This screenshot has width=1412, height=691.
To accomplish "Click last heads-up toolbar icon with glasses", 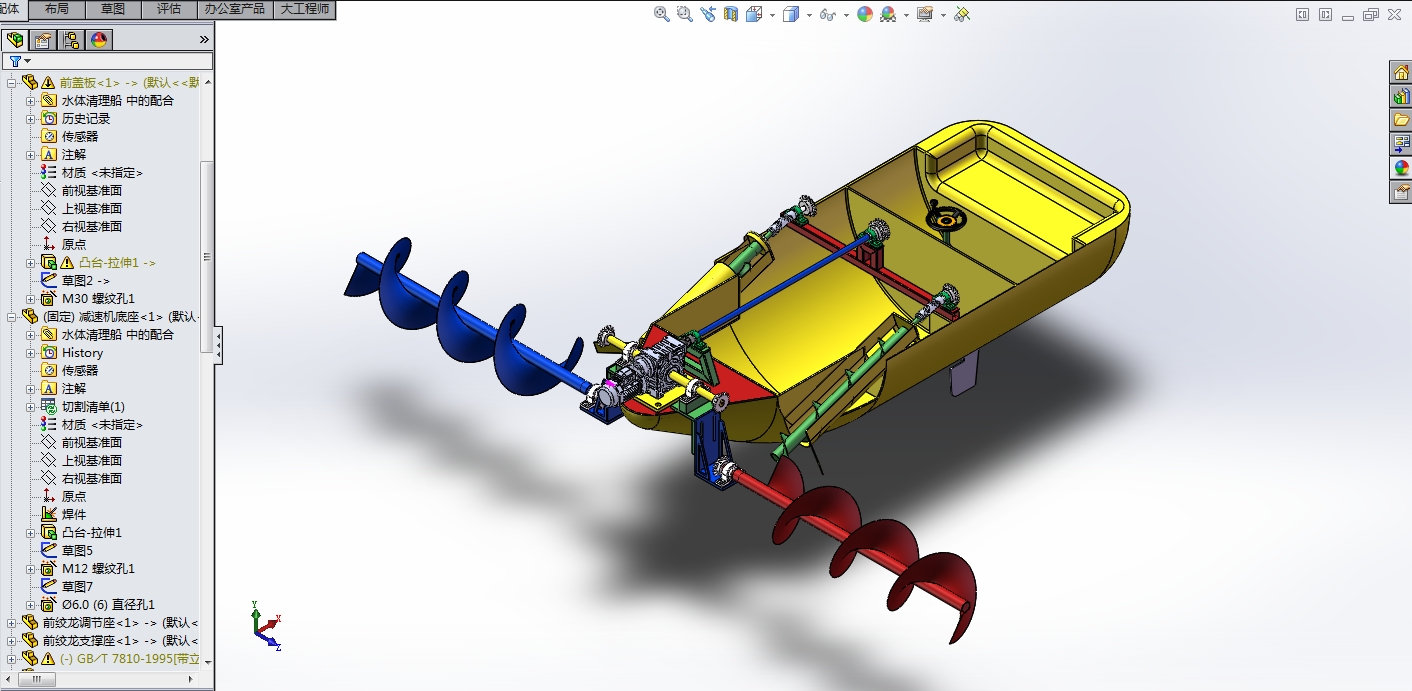I will (x=962, y=14).
